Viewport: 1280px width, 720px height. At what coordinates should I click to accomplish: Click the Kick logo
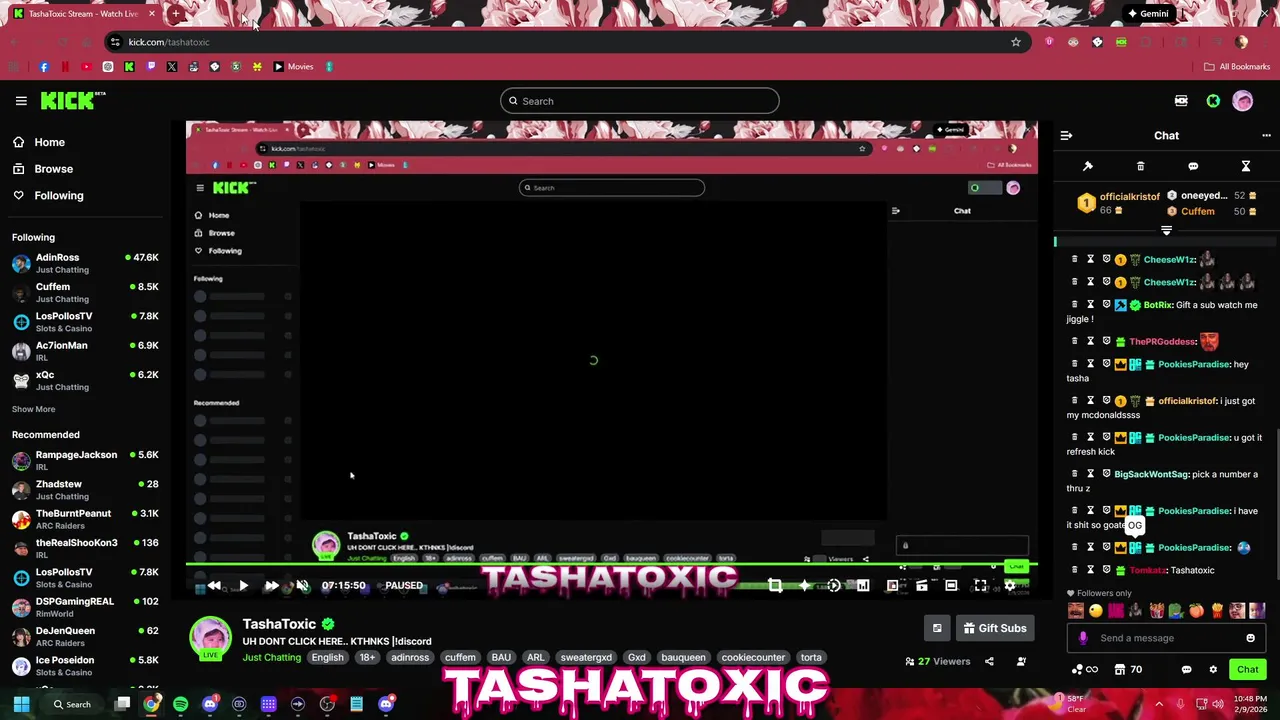(x=72, y=101)
